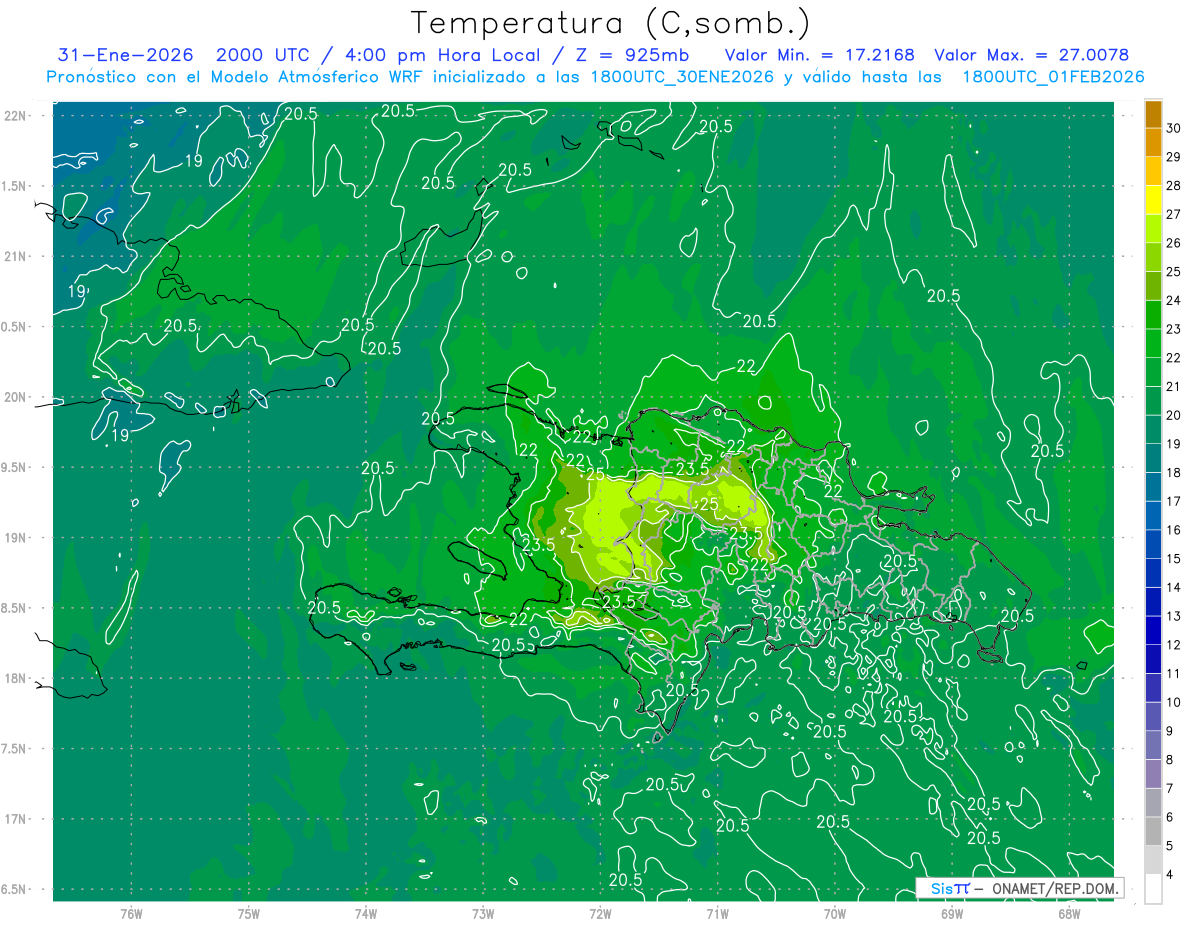The image size is (1200, 927).
Task: Click the legend scale number '30'
Action: pyautogui.click(x=1174, y=129)
